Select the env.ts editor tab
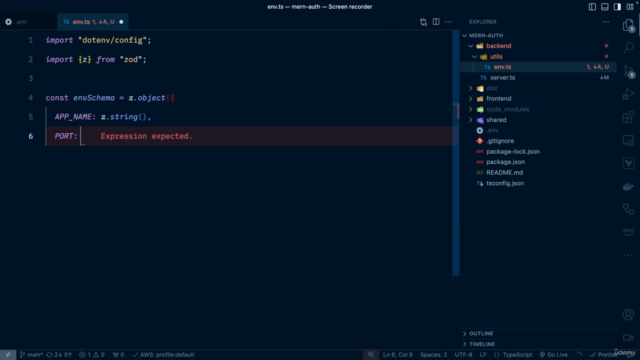 tap(93, 22)
